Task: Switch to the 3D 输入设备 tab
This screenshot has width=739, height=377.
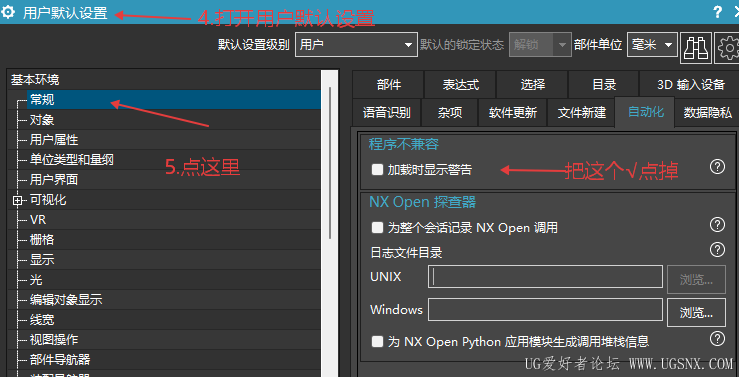Action: [x=690, y=85]
